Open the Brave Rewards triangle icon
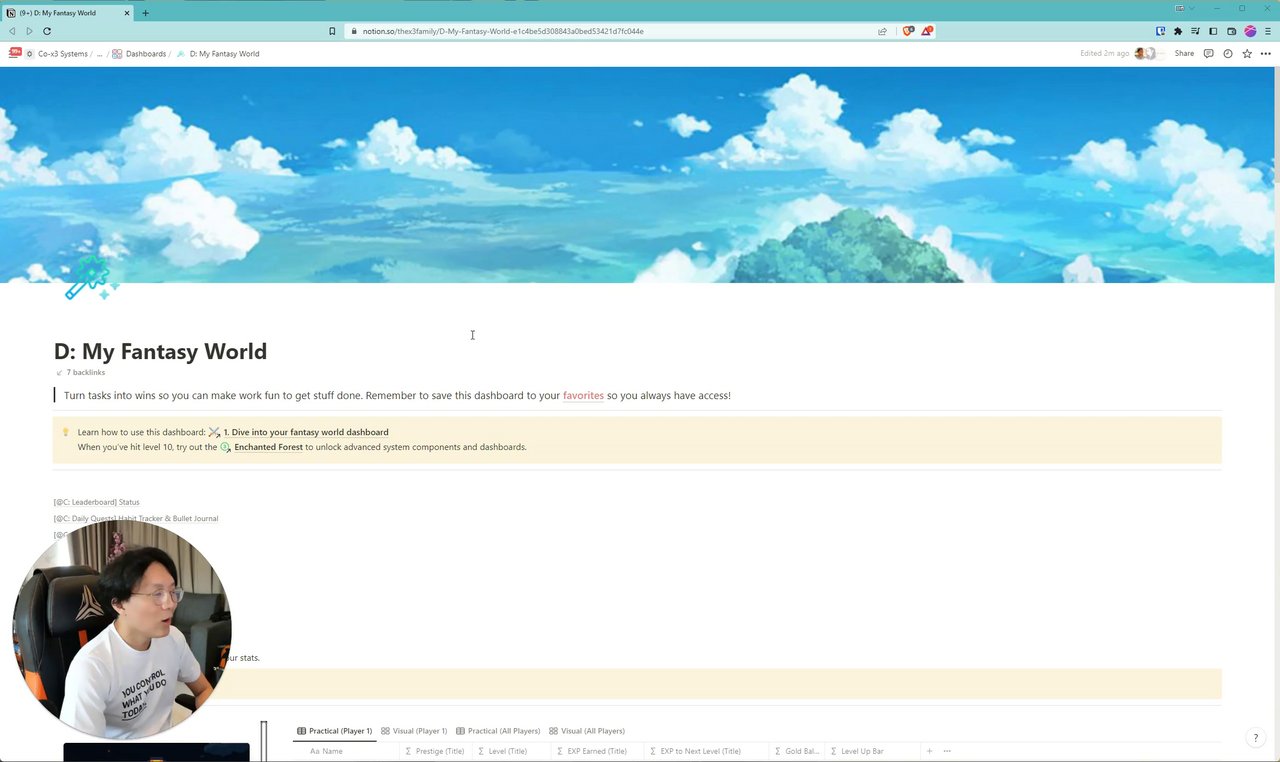1280x762 pixels. coord(926,31)
